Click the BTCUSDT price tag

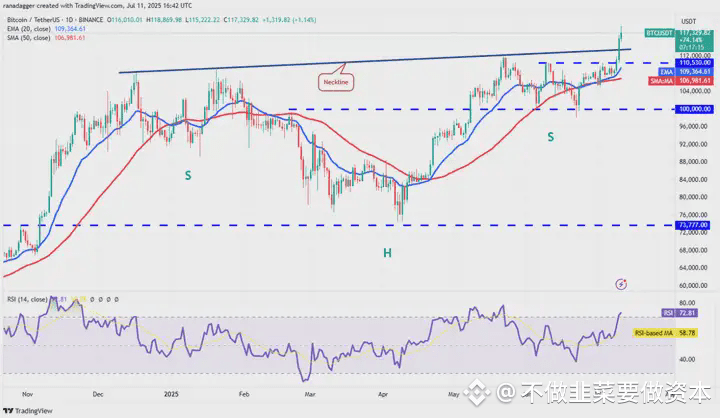659,33
